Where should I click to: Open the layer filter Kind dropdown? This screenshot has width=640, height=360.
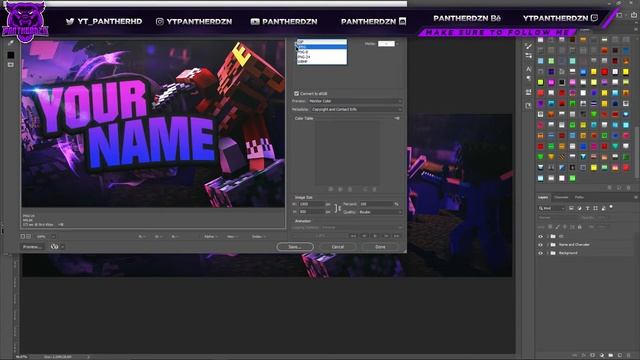551,208
